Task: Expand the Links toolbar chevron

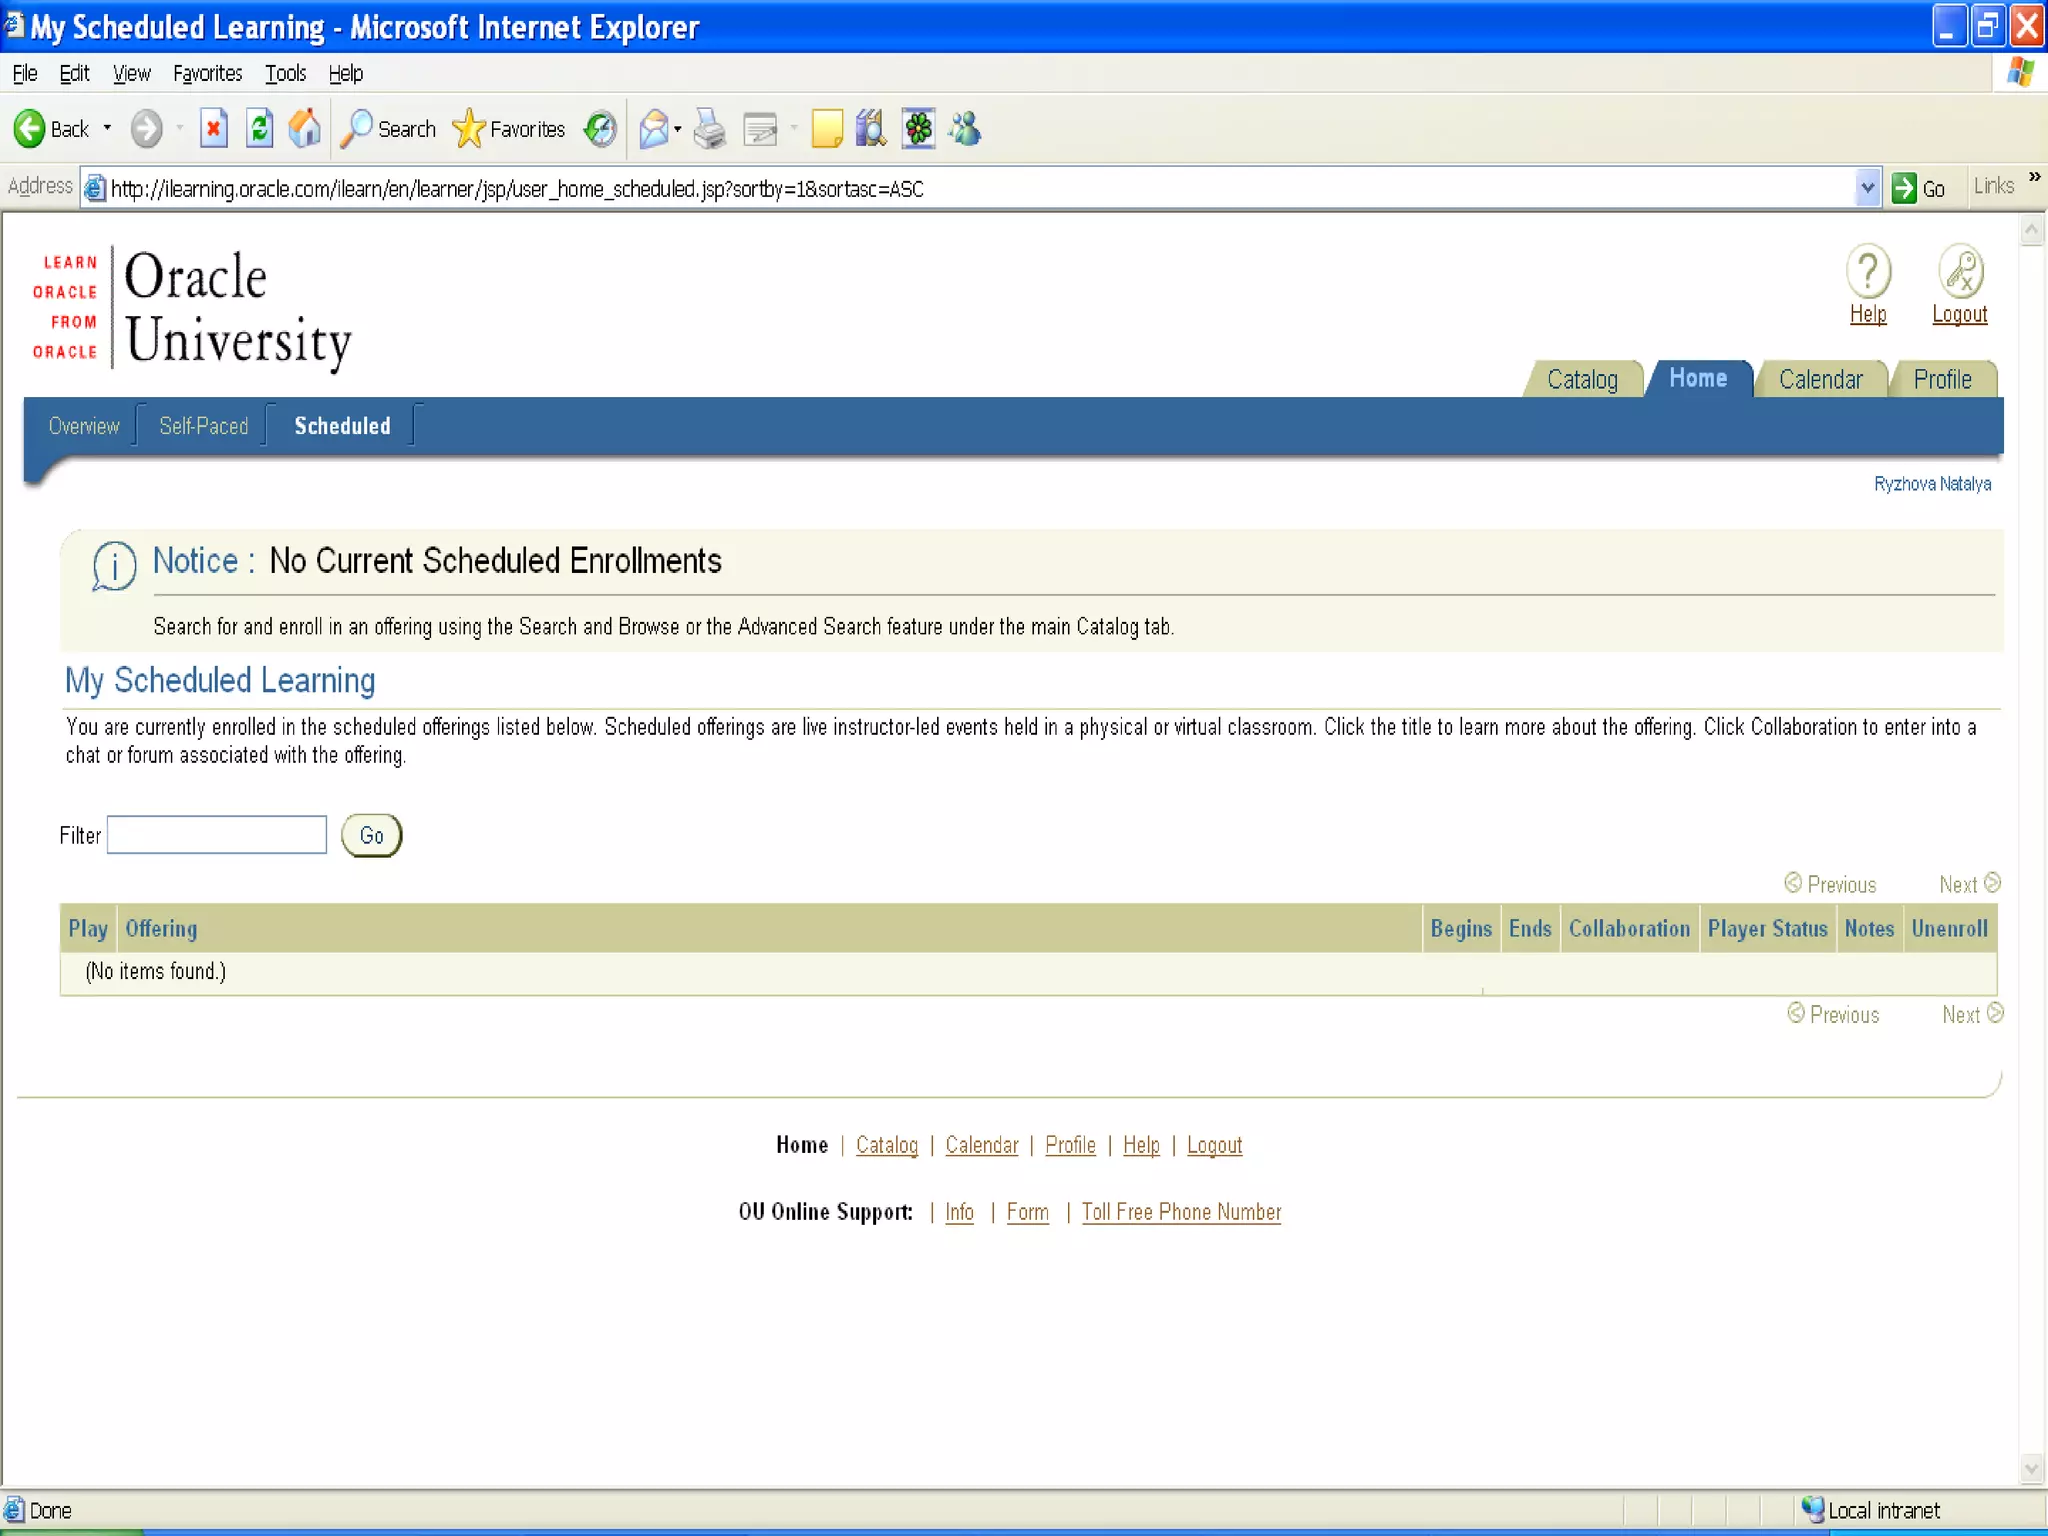Action: pyautogui.click(x=2034, y=178)
